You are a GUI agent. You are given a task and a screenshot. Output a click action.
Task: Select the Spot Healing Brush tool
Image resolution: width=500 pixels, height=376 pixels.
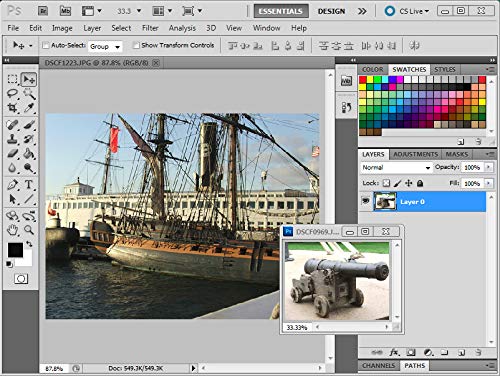[12, 125]
